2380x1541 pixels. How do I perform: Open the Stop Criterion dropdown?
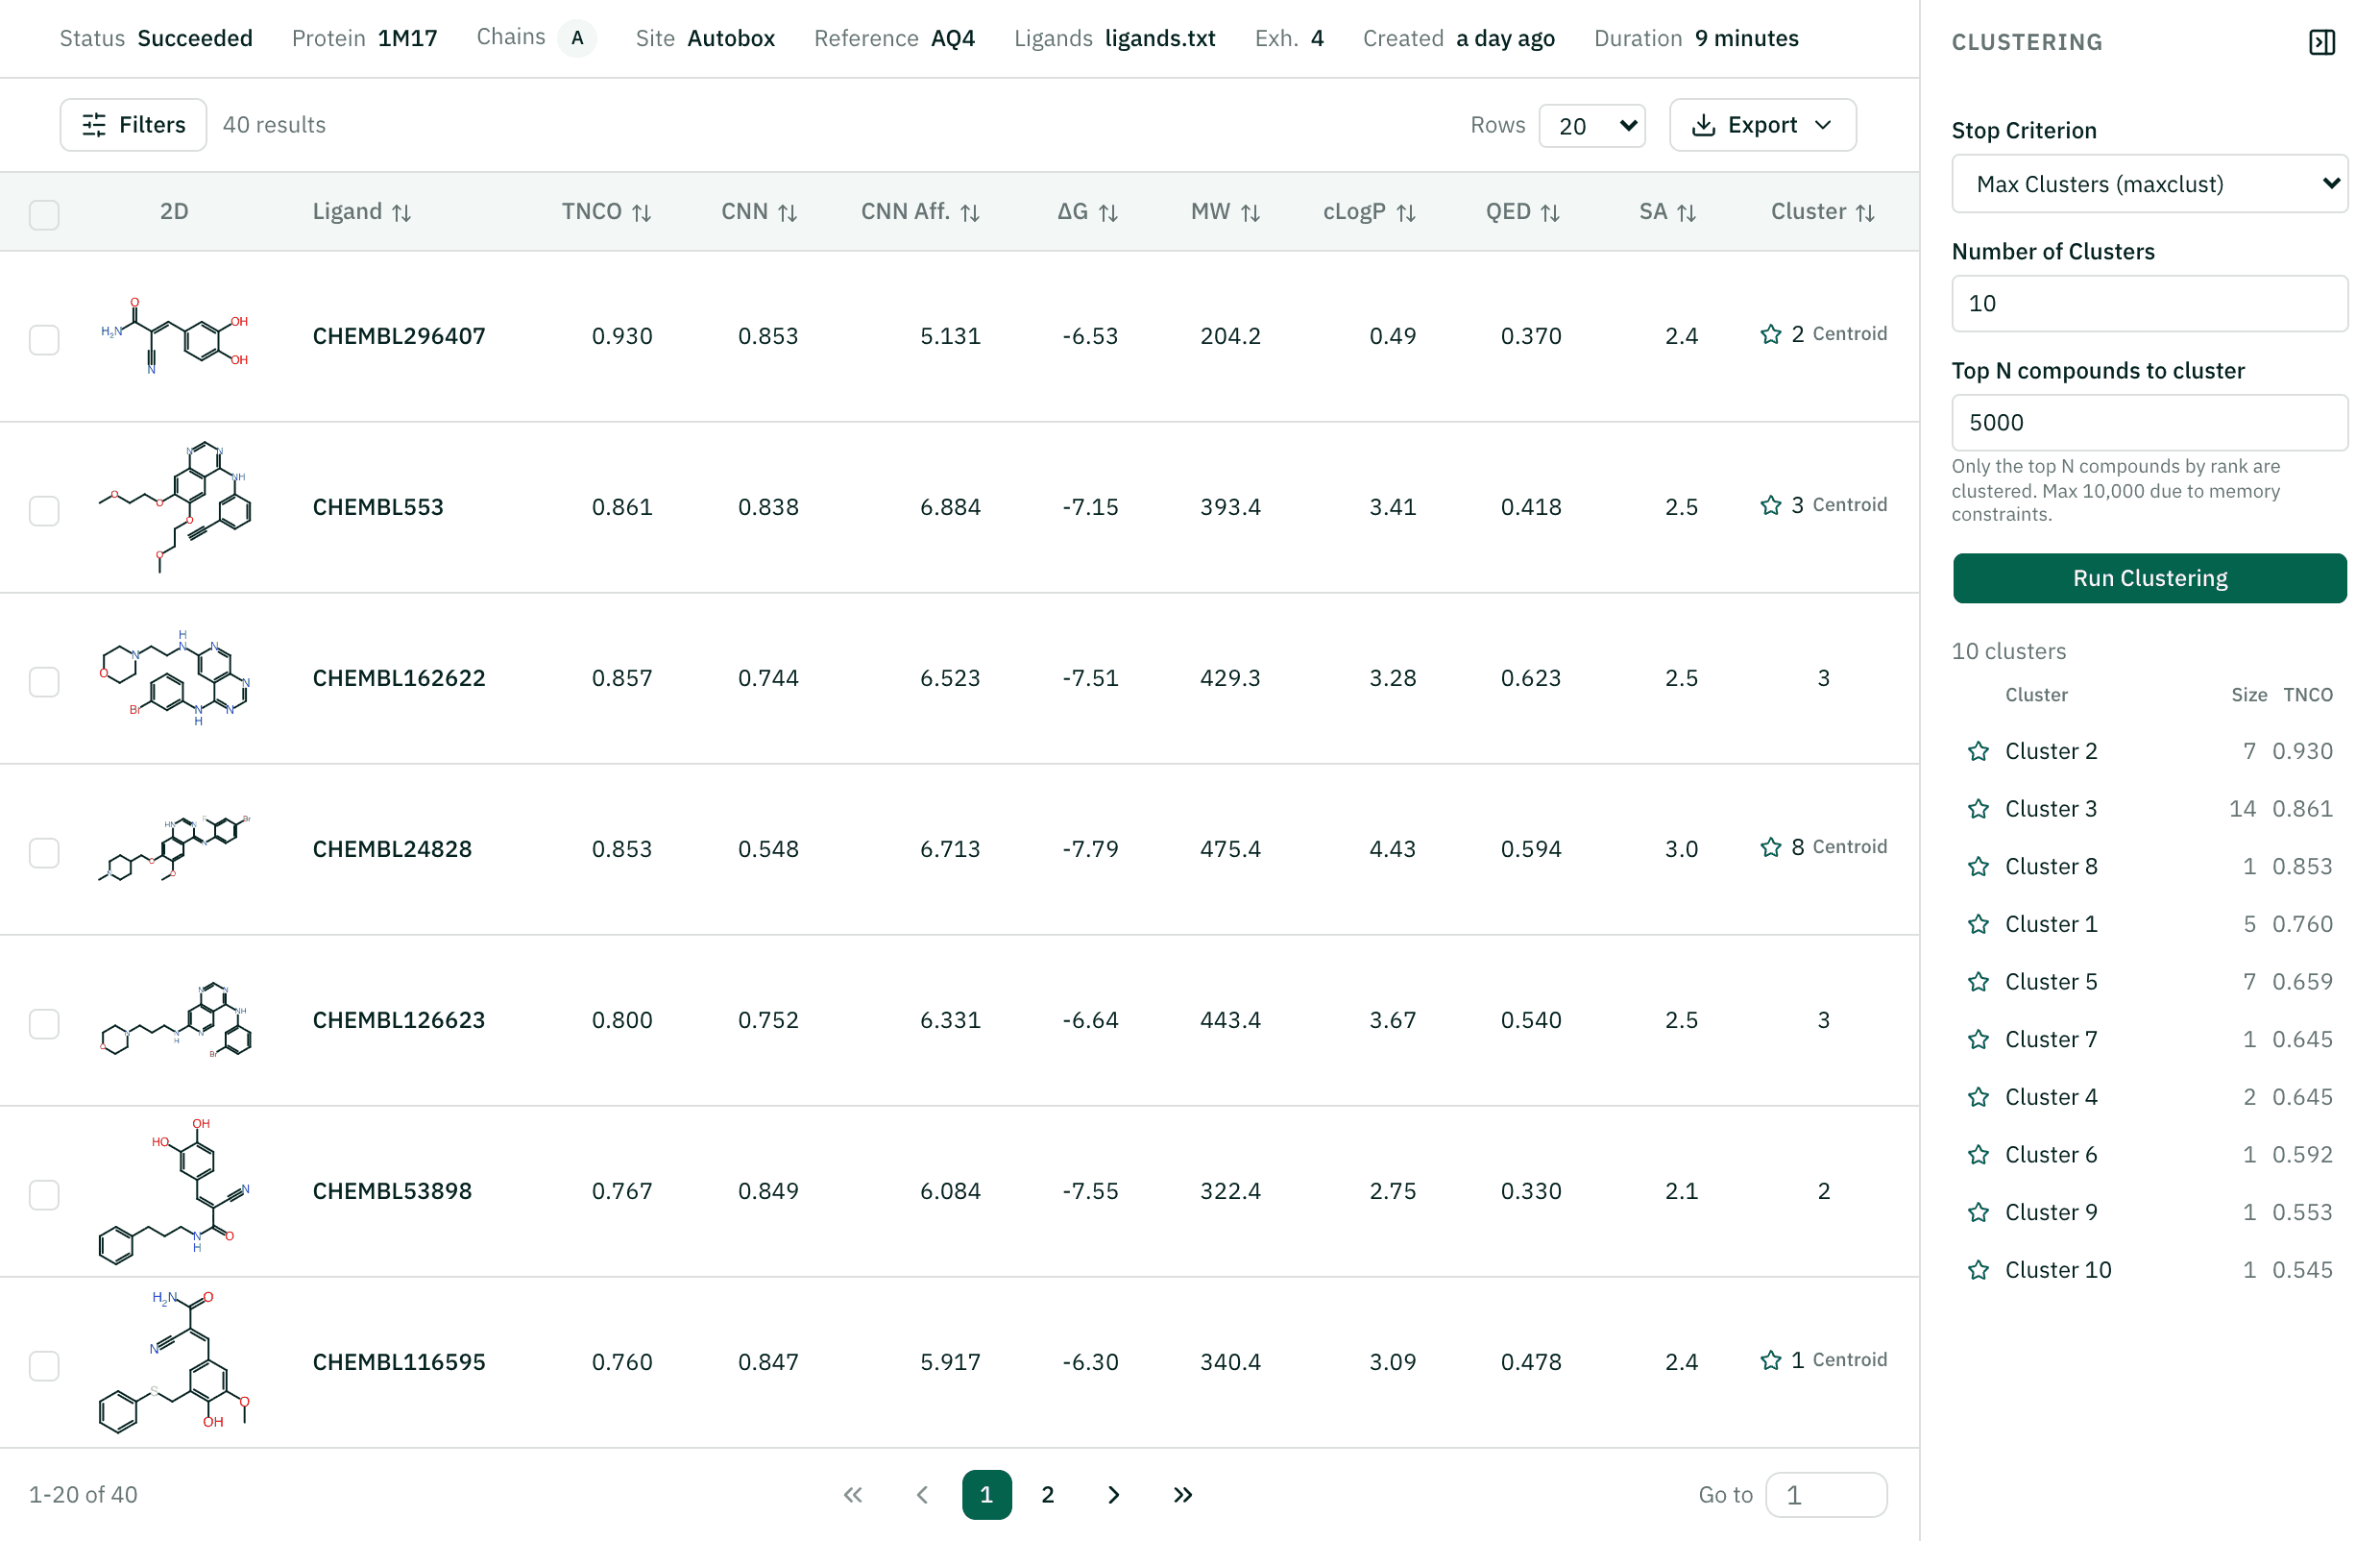[2150, 183]
